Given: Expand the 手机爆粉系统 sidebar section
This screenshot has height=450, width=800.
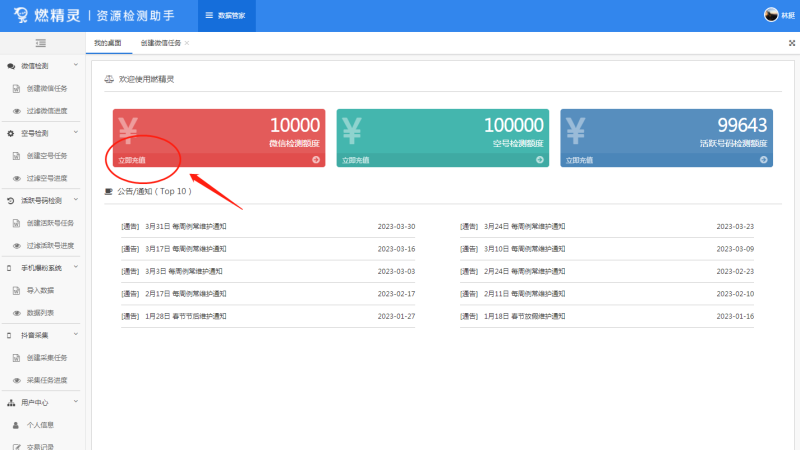Looking at the screenshot, I should [x=76, y=268].
